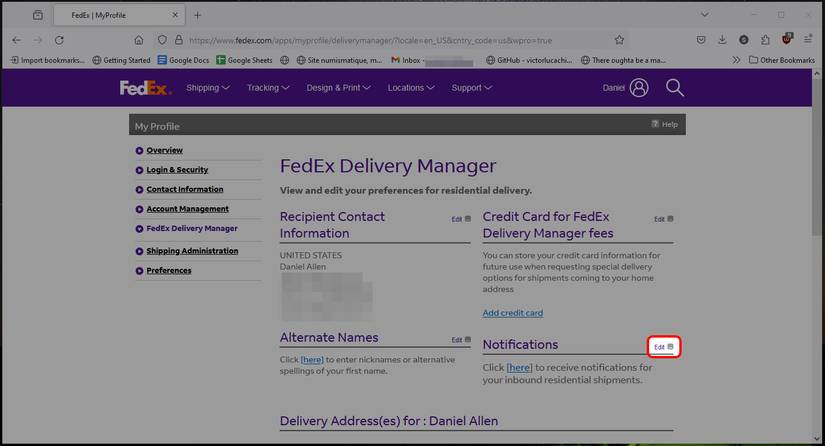Select FedEx Delivery Manager in sidebar
Image resolution: width=825 pixels, height=446 pixels.
(x=192, y=228)
